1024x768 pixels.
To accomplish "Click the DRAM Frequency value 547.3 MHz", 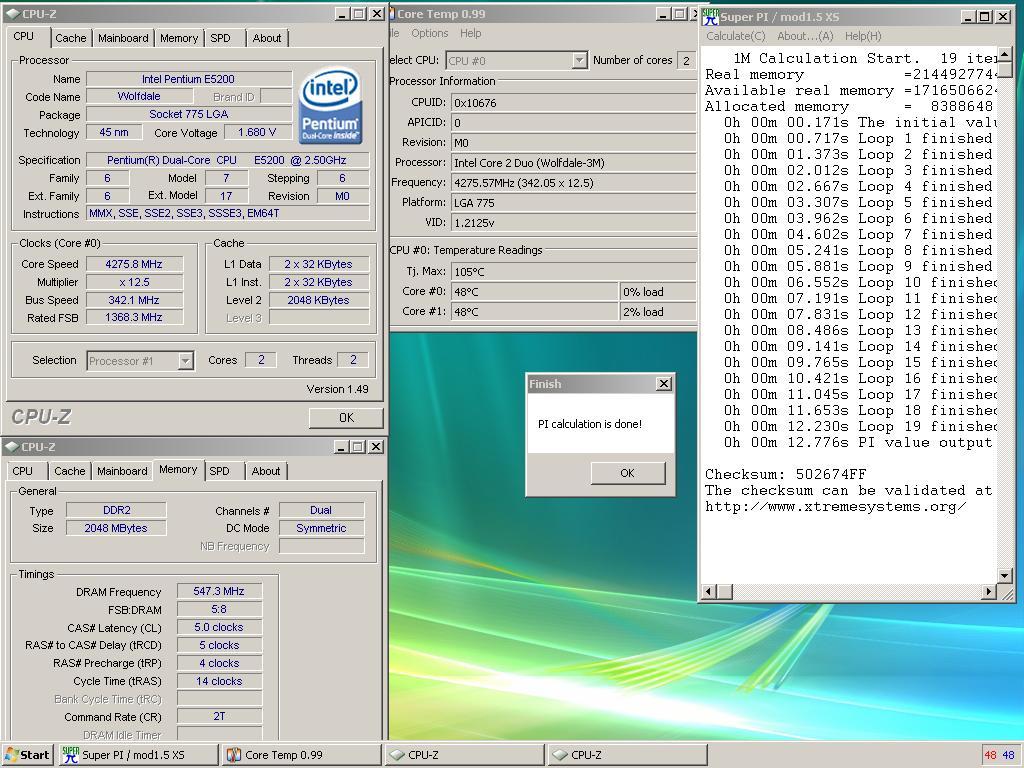I will [219, 592].
